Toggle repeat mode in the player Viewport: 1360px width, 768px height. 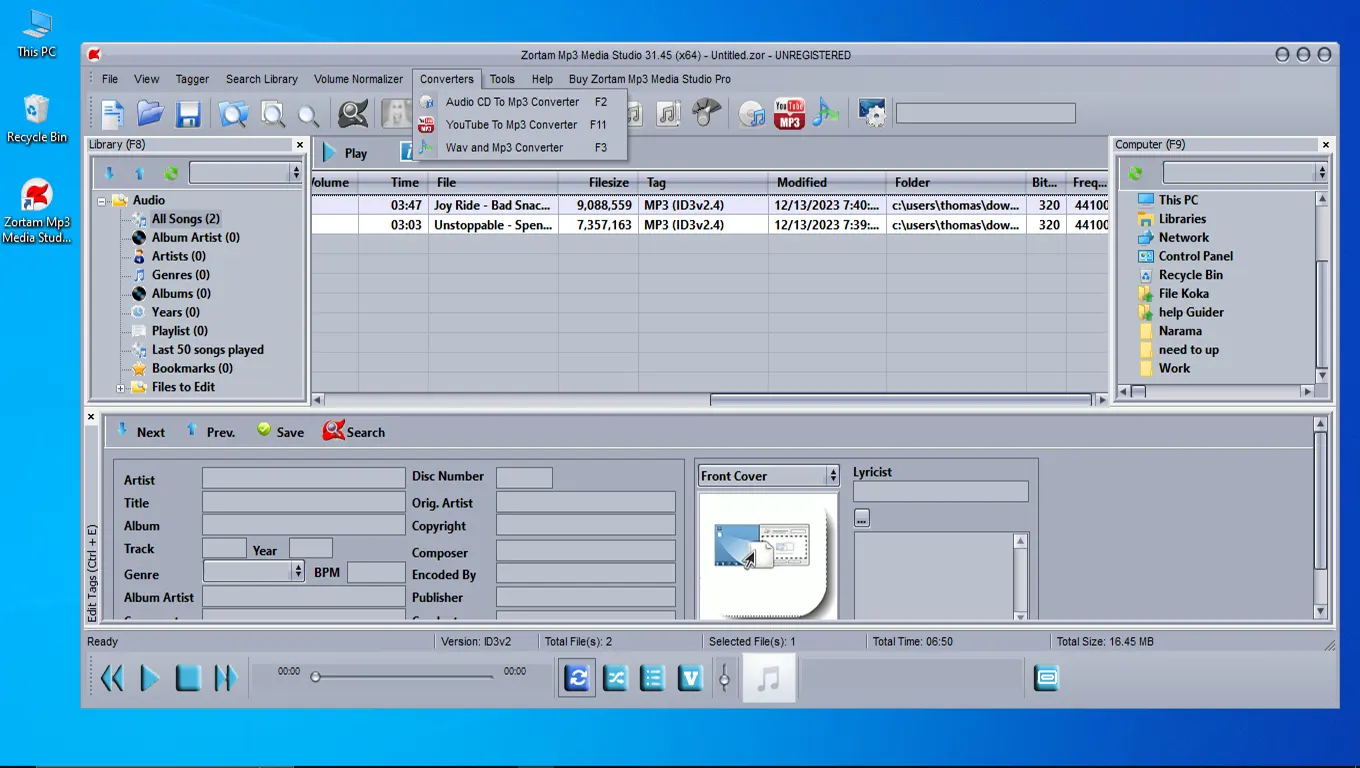coord(577,678)
